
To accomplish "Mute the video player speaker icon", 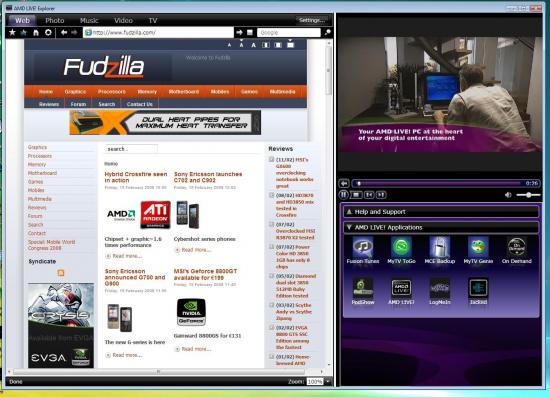I will tap(508, 195).
